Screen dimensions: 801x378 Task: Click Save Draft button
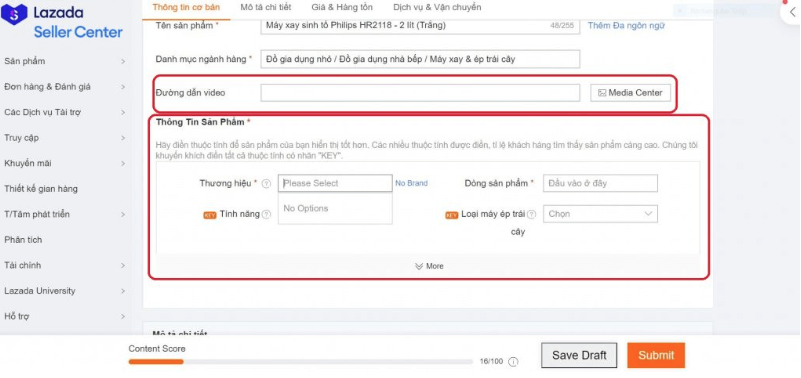(579, 356)
